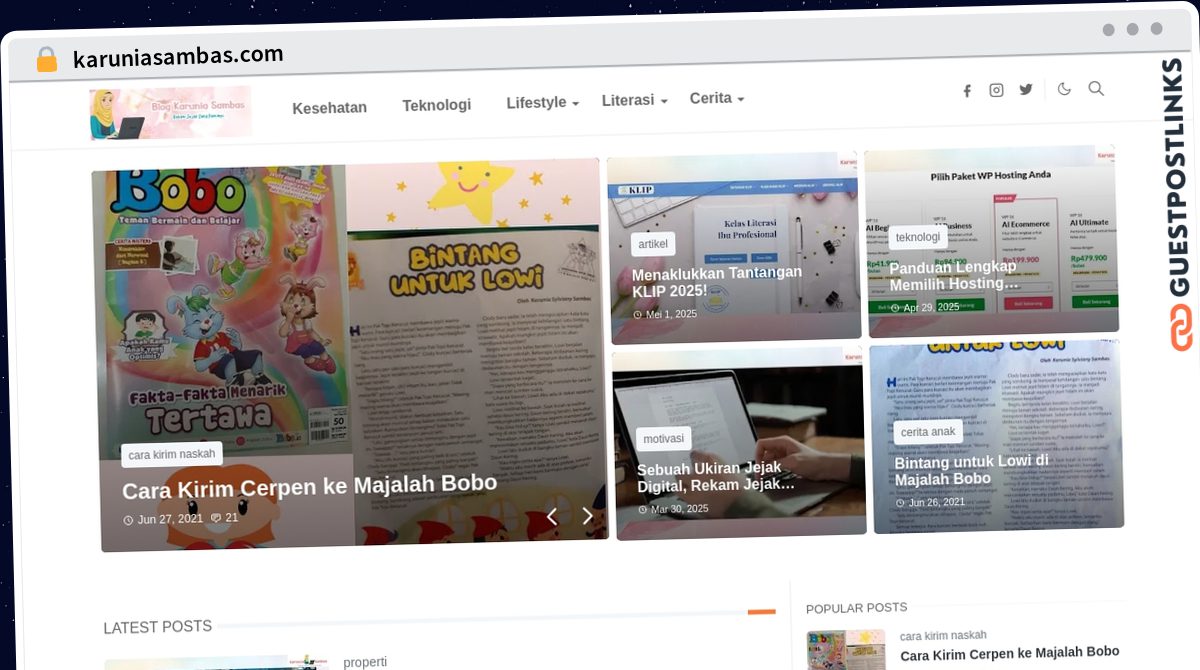Expand the Literasi dropdown menu
This screenshot has width=1200, height=670.
pos(634,100)
